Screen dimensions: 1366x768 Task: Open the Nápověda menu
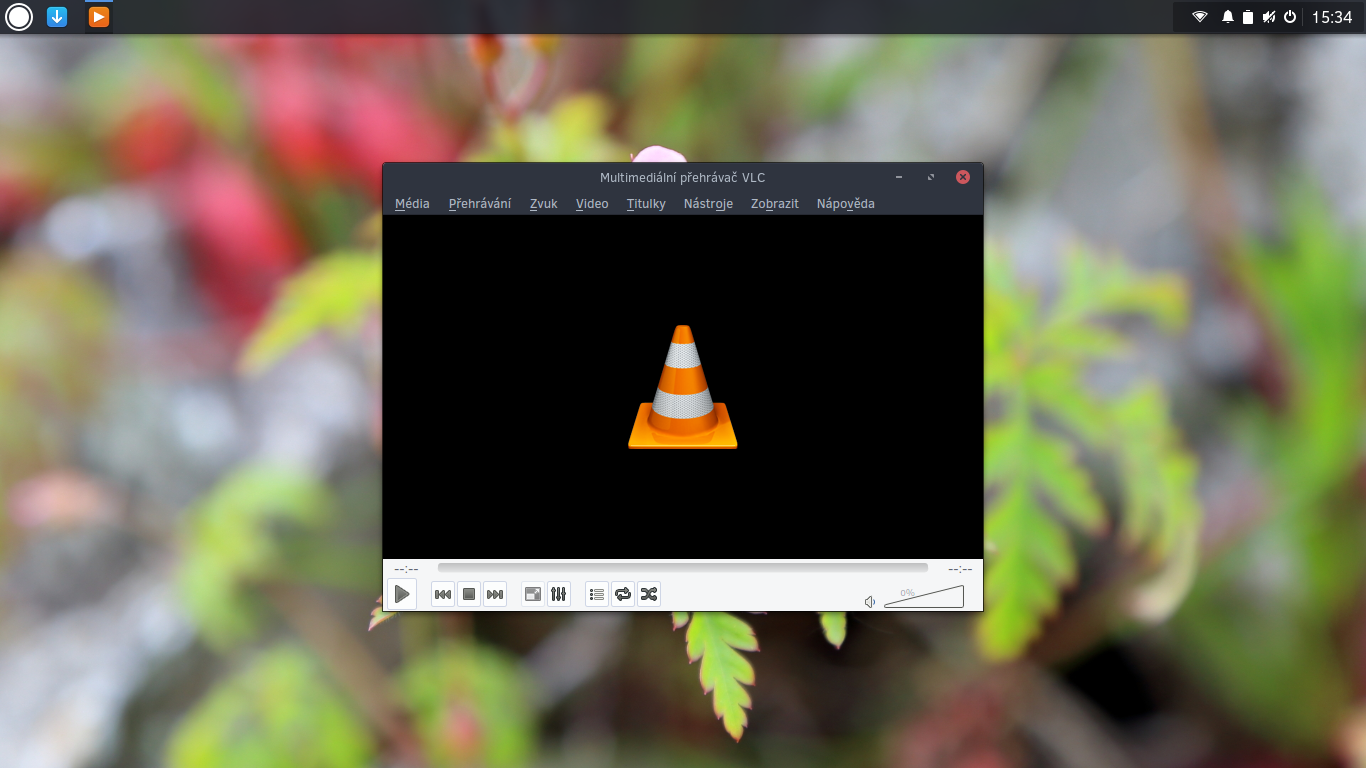point(846,203)
